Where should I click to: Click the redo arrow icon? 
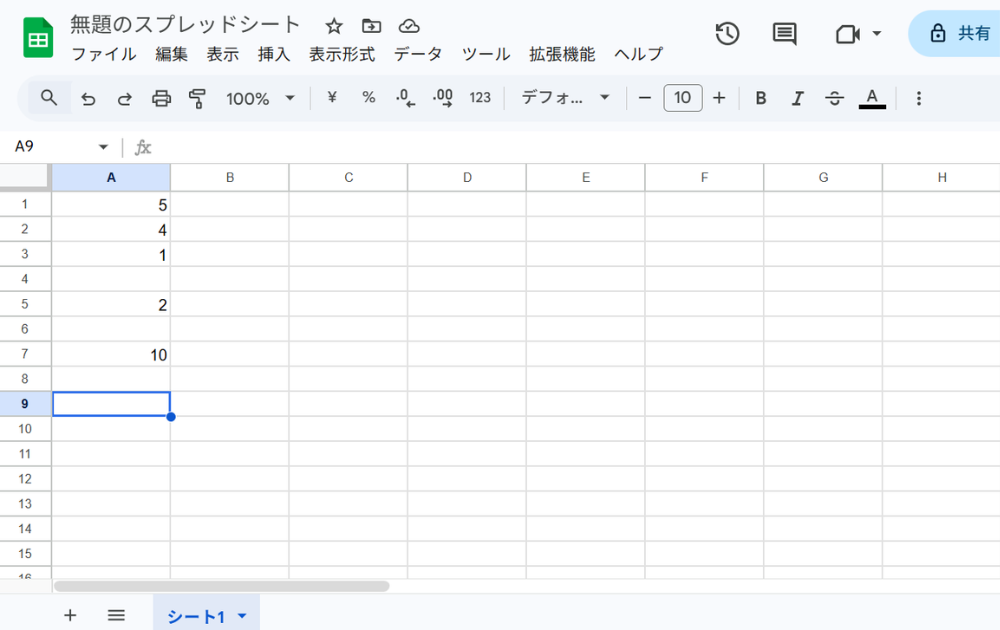pos(125,98)
